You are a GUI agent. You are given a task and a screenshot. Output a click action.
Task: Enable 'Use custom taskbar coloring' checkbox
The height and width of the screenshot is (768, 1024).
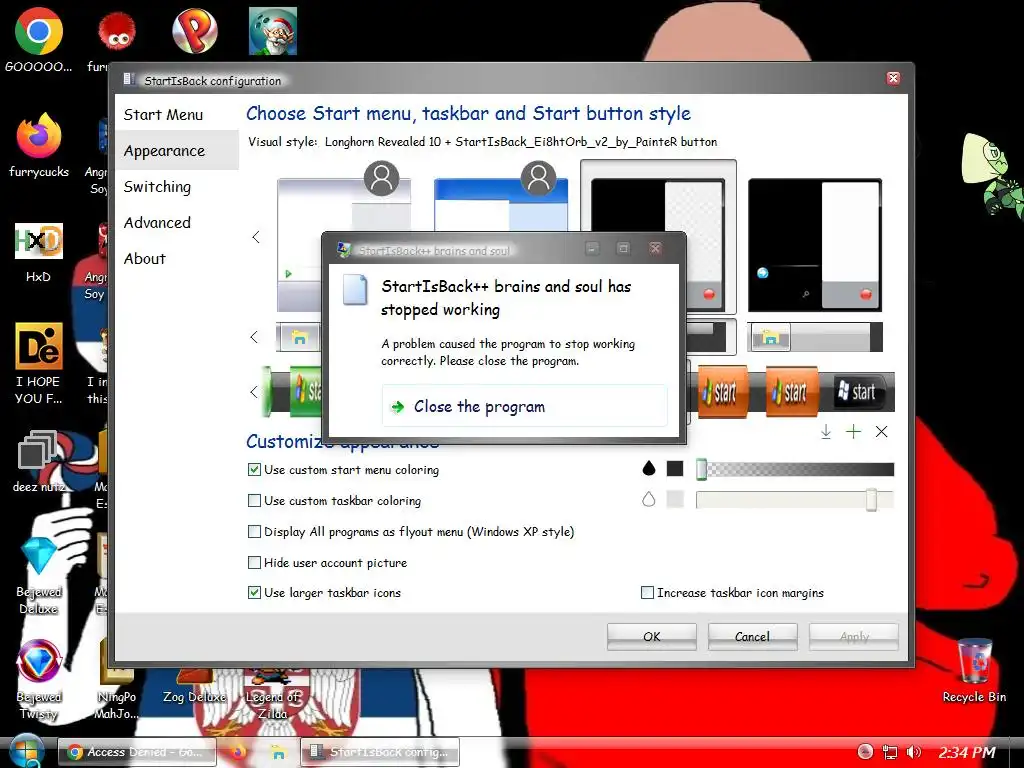coord(254,500)
